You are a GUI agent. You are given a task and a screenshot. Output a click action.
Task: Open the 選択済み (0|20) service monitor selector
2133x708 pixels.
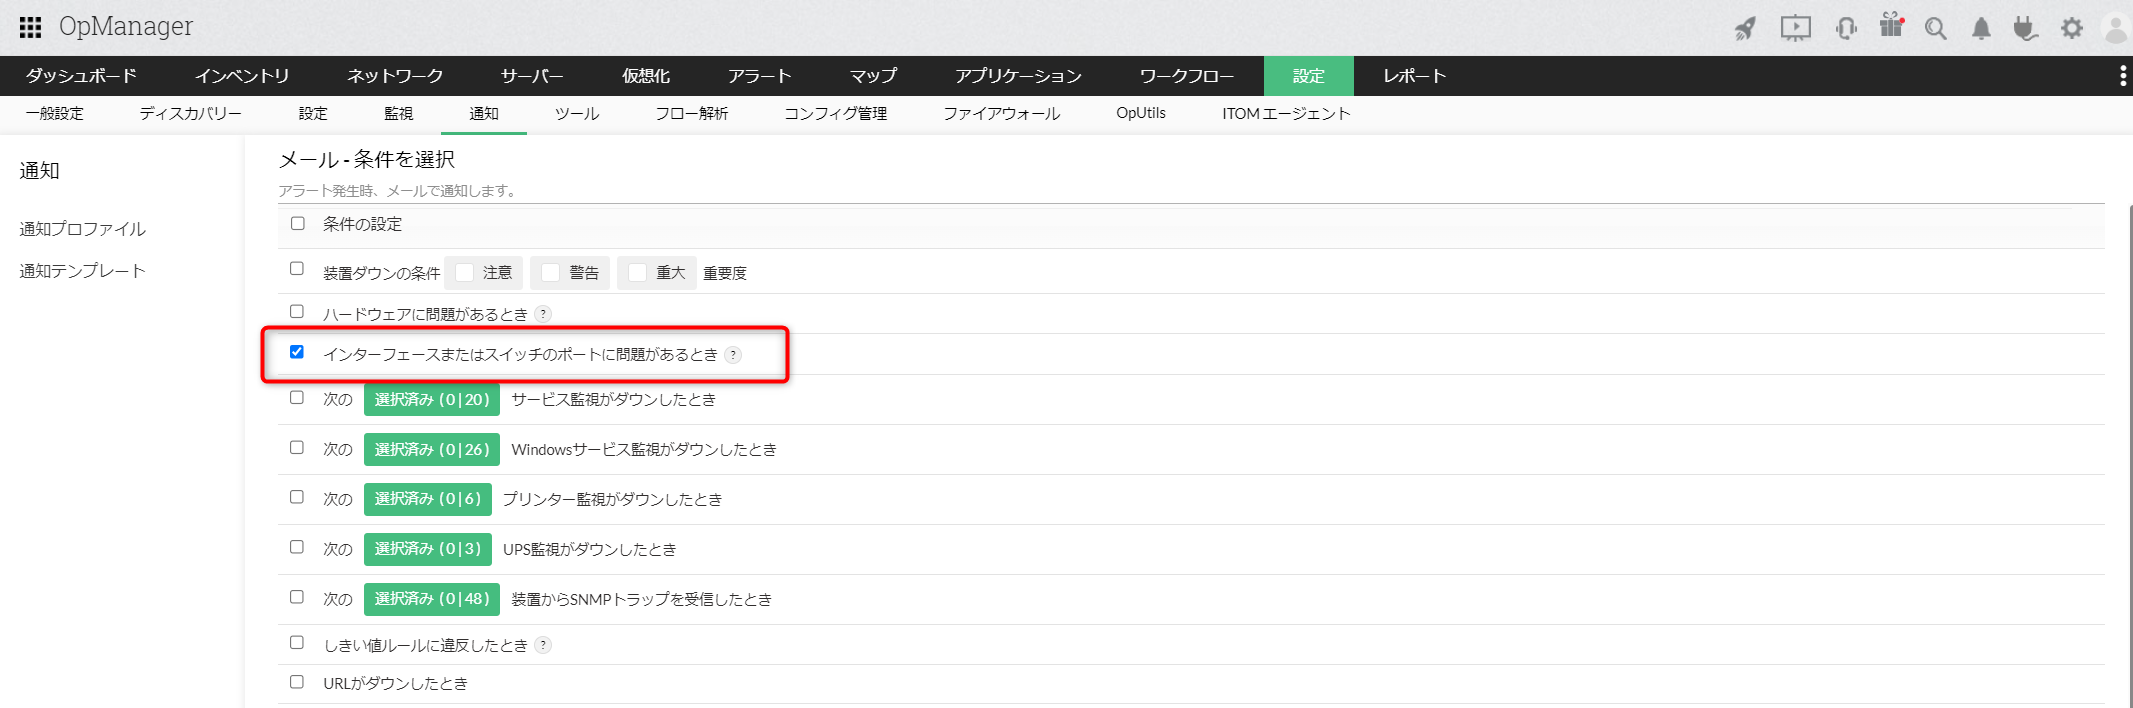pos(431,399)
